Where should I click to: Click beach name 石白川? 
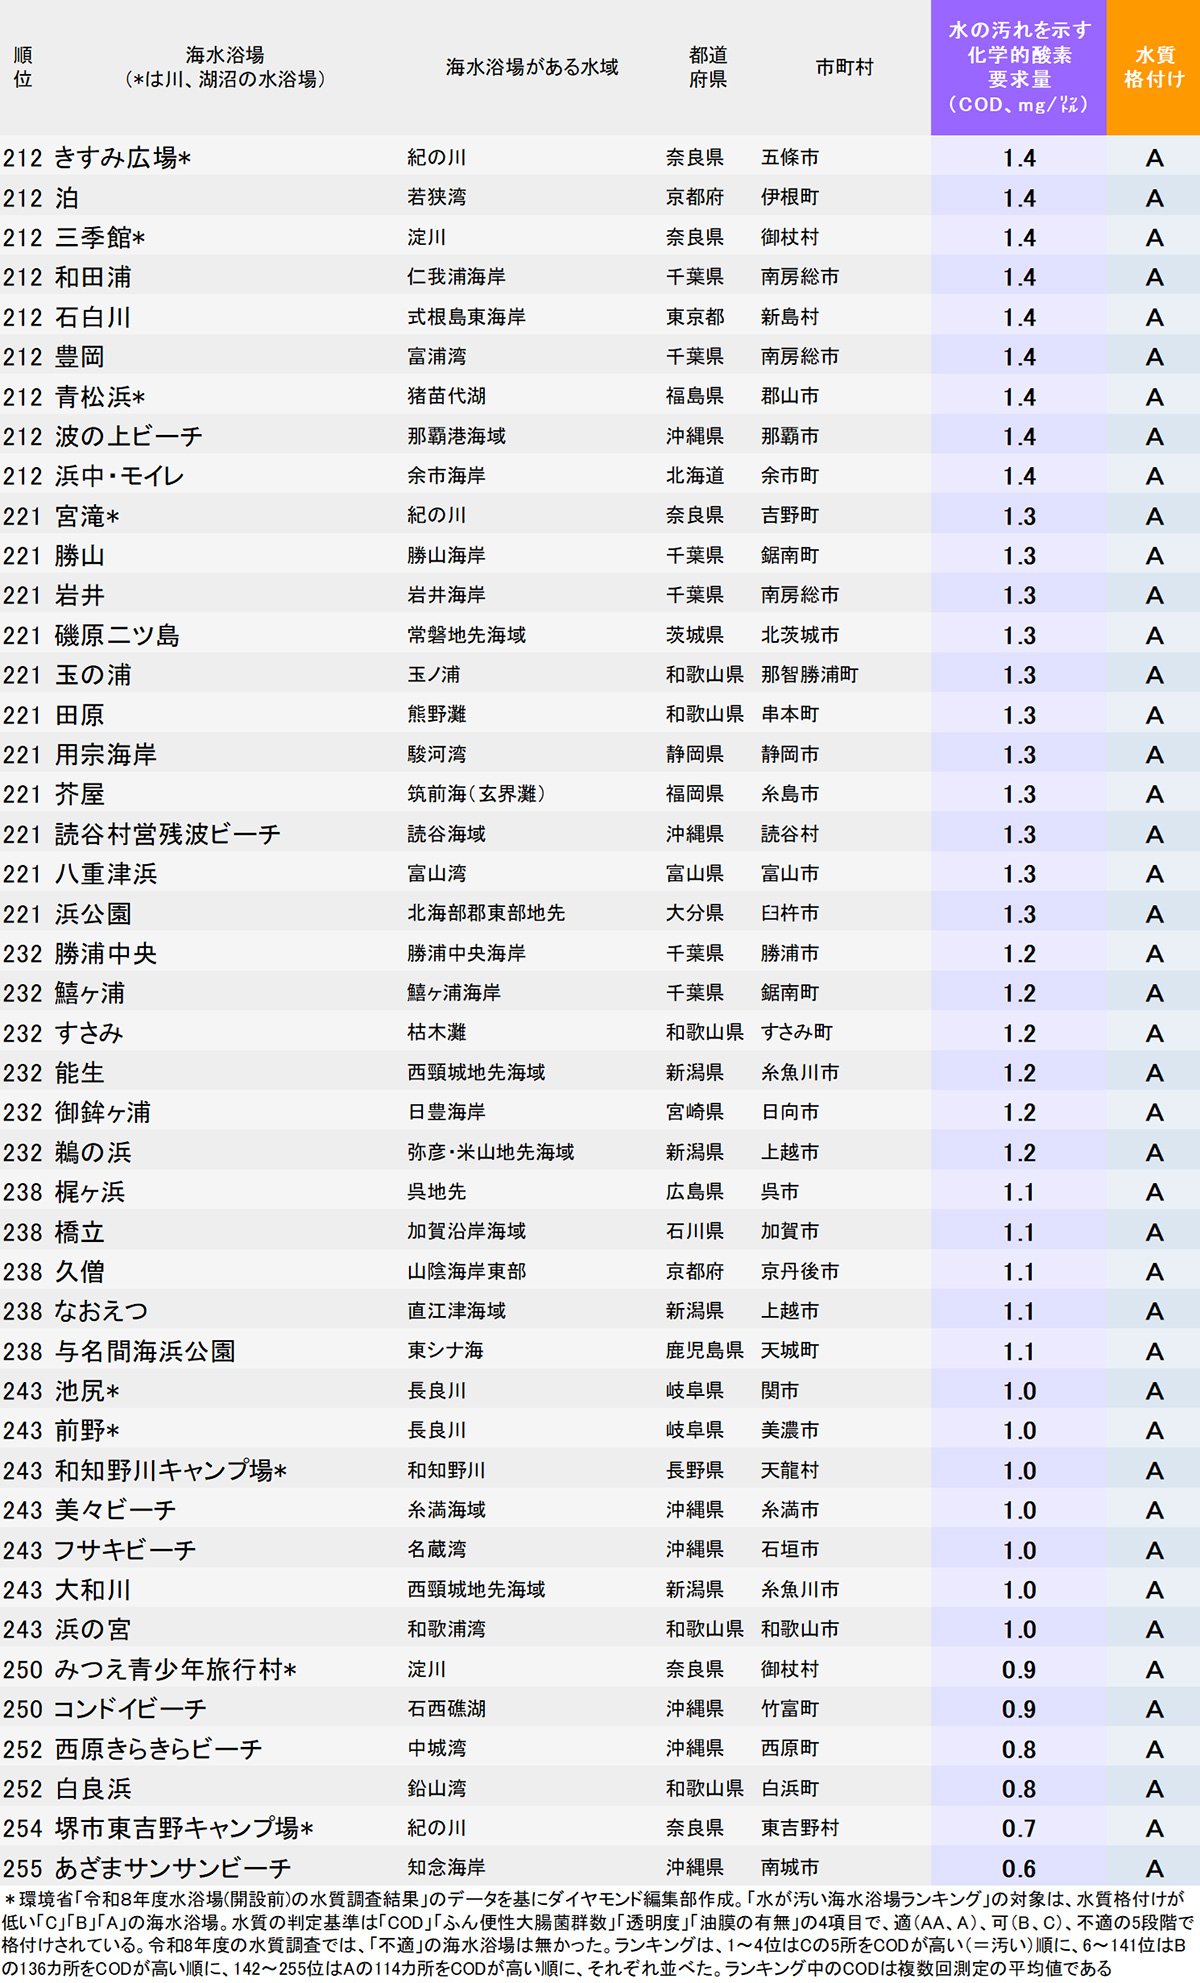point(93,317)
